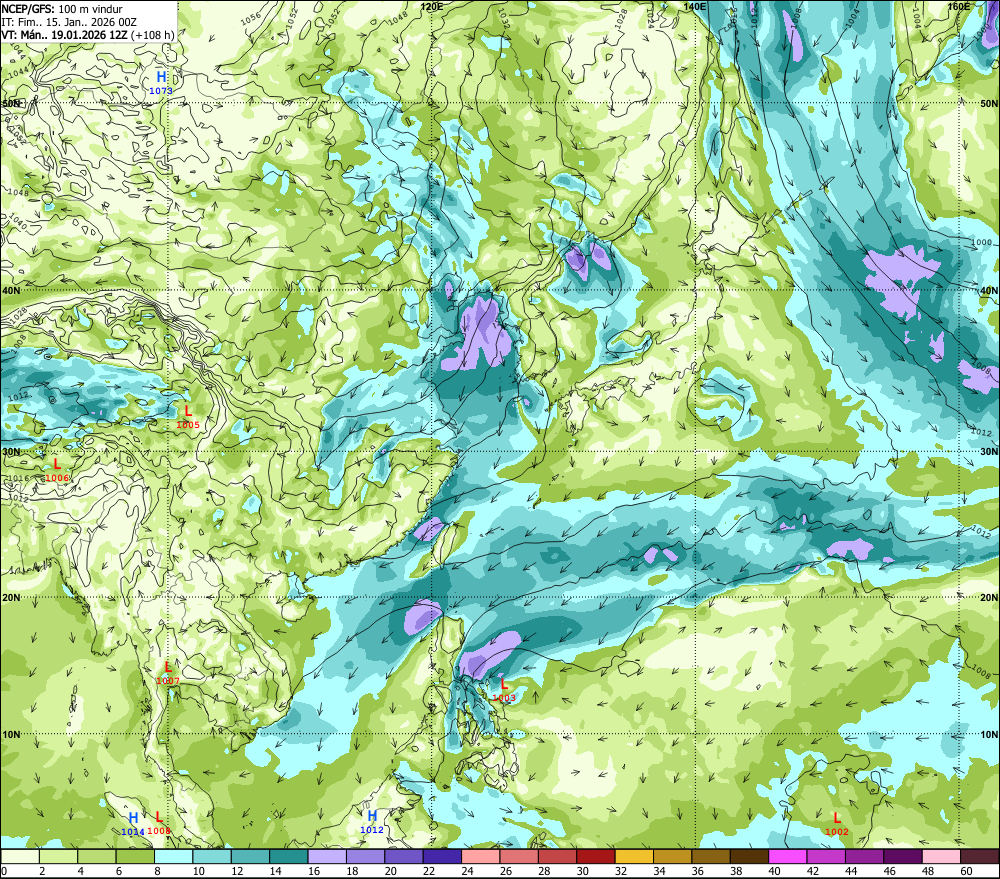This screenshot has width=1000, height=879.
Task: Choose the golden yellow 32–34 legend swatch
Action: click(x=634, y=856)
